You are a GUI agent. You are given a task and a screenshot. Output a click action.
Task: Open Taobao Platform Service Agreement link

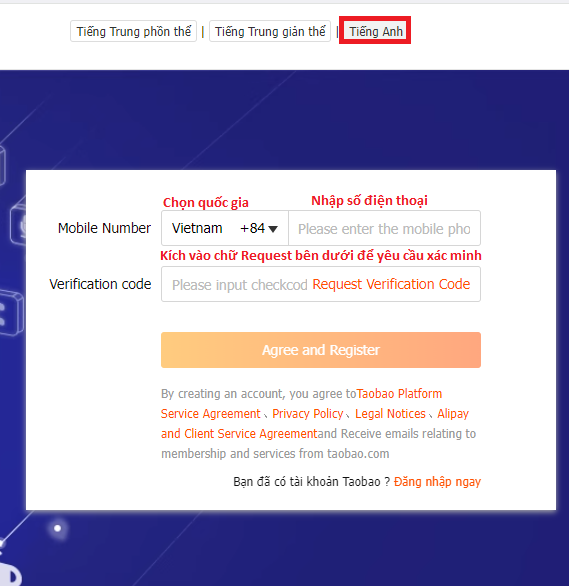coord(301,404)
